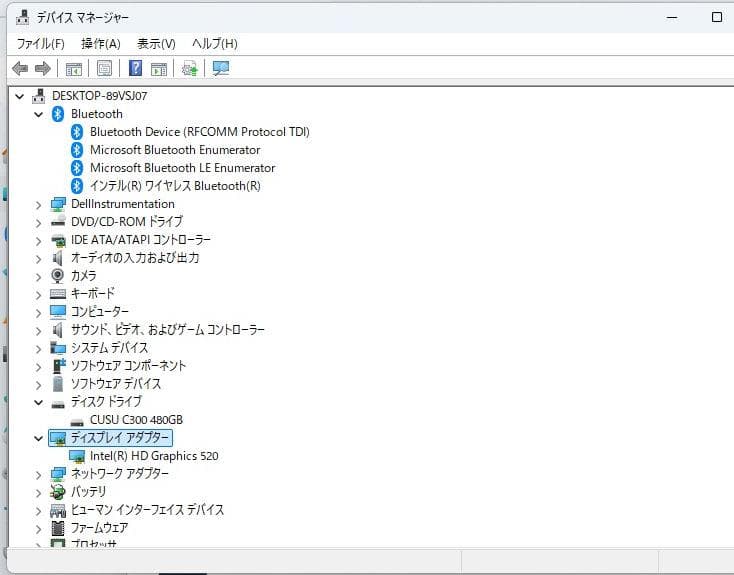Show or hide console tree toolbar icon
734x575 pixels.
(x=73, y=69)
